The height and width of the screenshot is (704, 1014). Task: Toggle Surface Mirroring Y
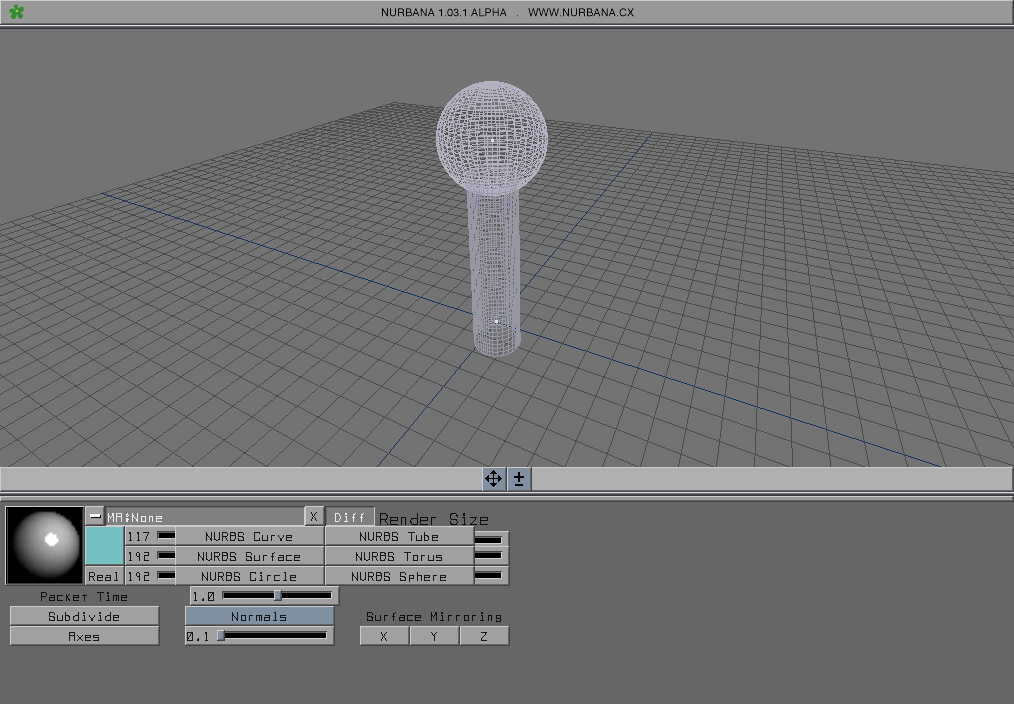[x=434, y=636]
